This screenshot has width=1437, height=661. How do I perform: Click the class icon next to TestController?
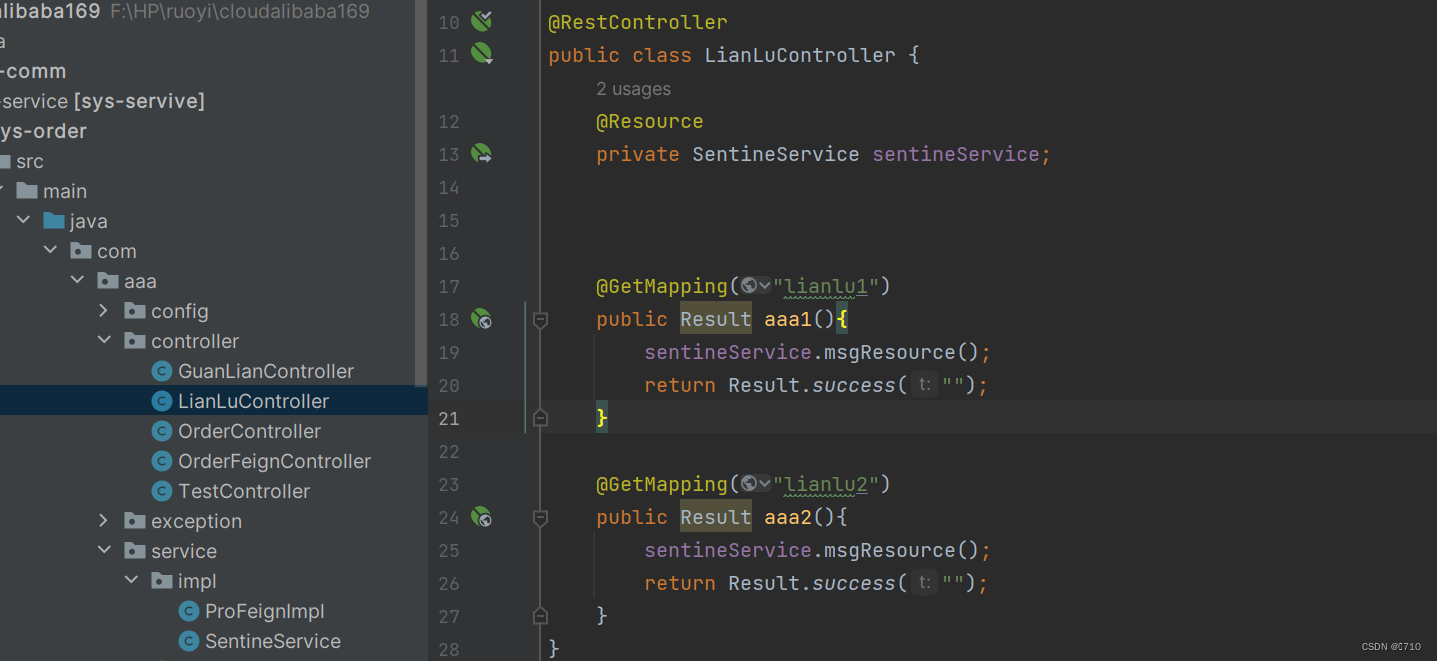coord(162,491)
